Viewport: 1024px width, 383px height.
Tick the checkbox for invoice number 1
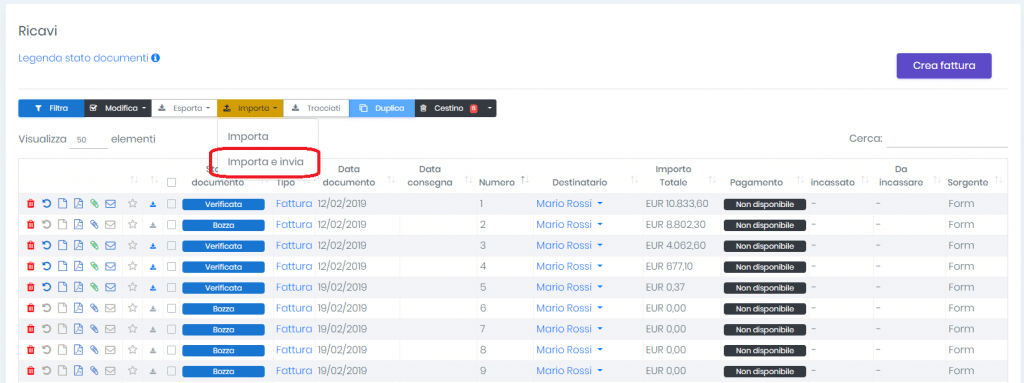coord(172,204)
